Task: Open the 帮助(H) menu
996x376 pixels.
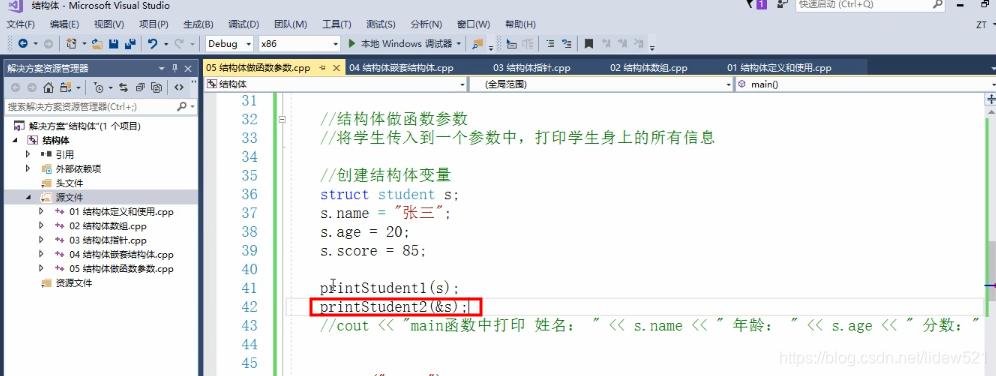Action: 520,24
